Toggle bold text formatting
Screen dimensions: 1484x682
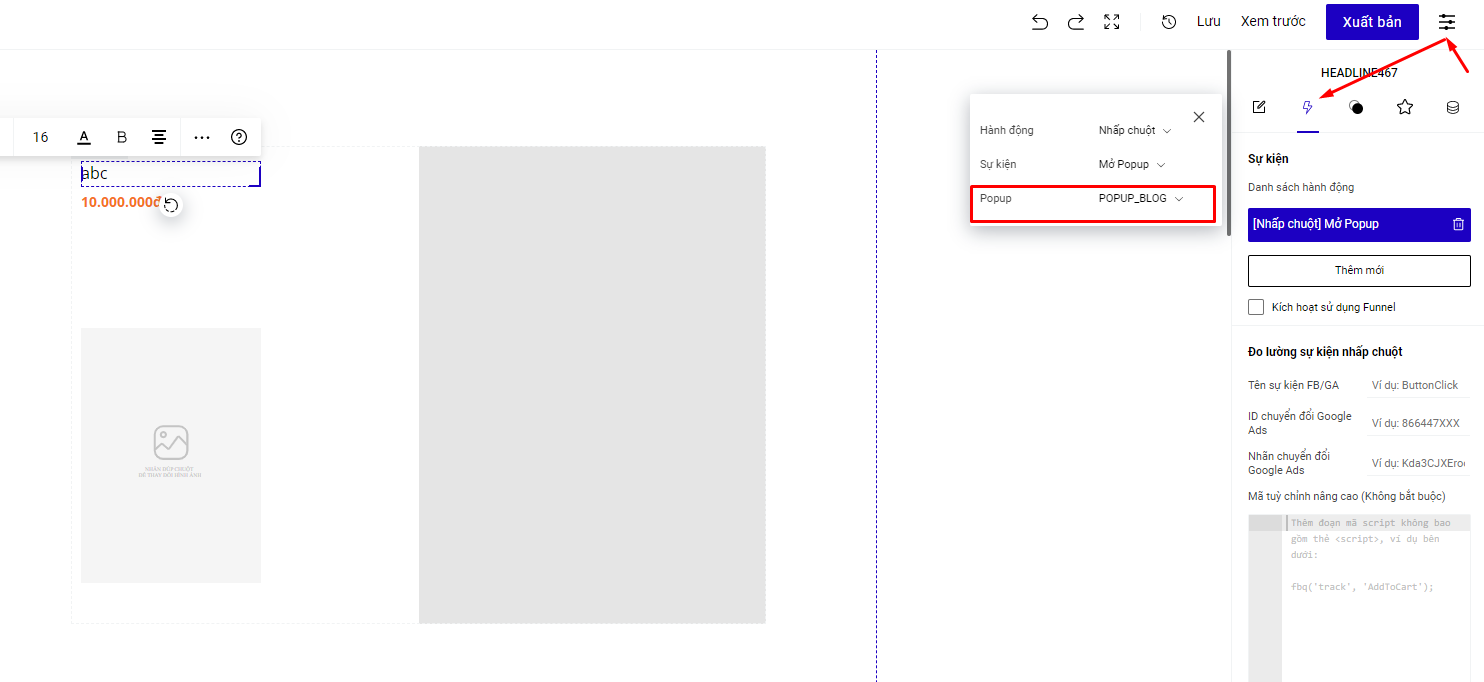(122, 137)
